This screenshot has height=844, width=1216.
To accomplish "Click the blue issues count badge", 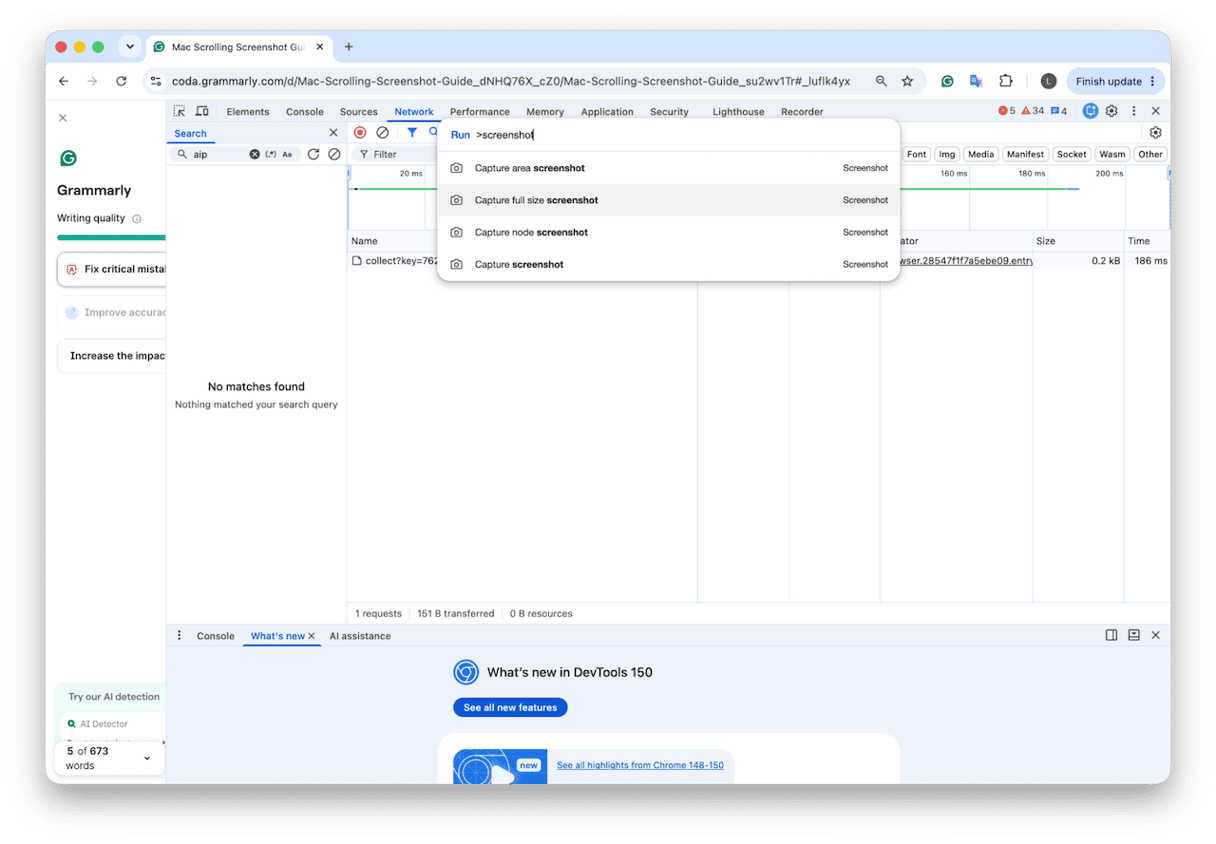I will coord(1059,111).
